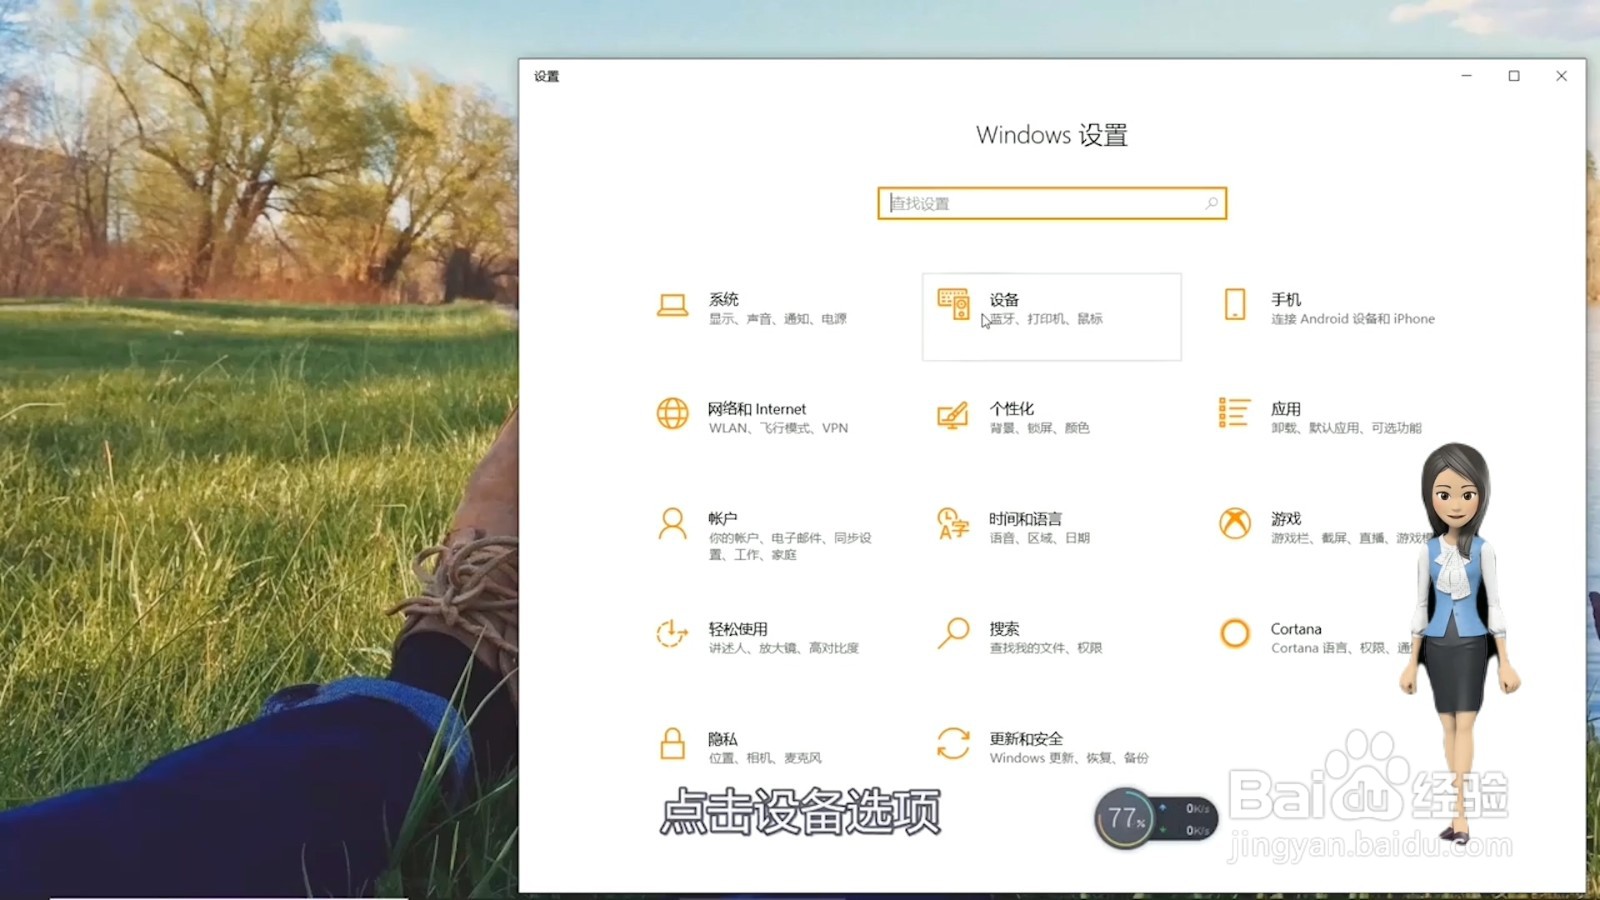Close the 设置 window
This screenshot has width=1600, height=900.
pos(1561,76)
